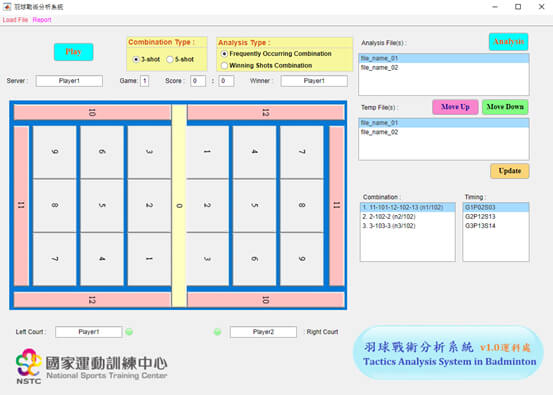Choose Winning Shots Combination option
This screenshot has height=395, width=553.
point(224,66)
